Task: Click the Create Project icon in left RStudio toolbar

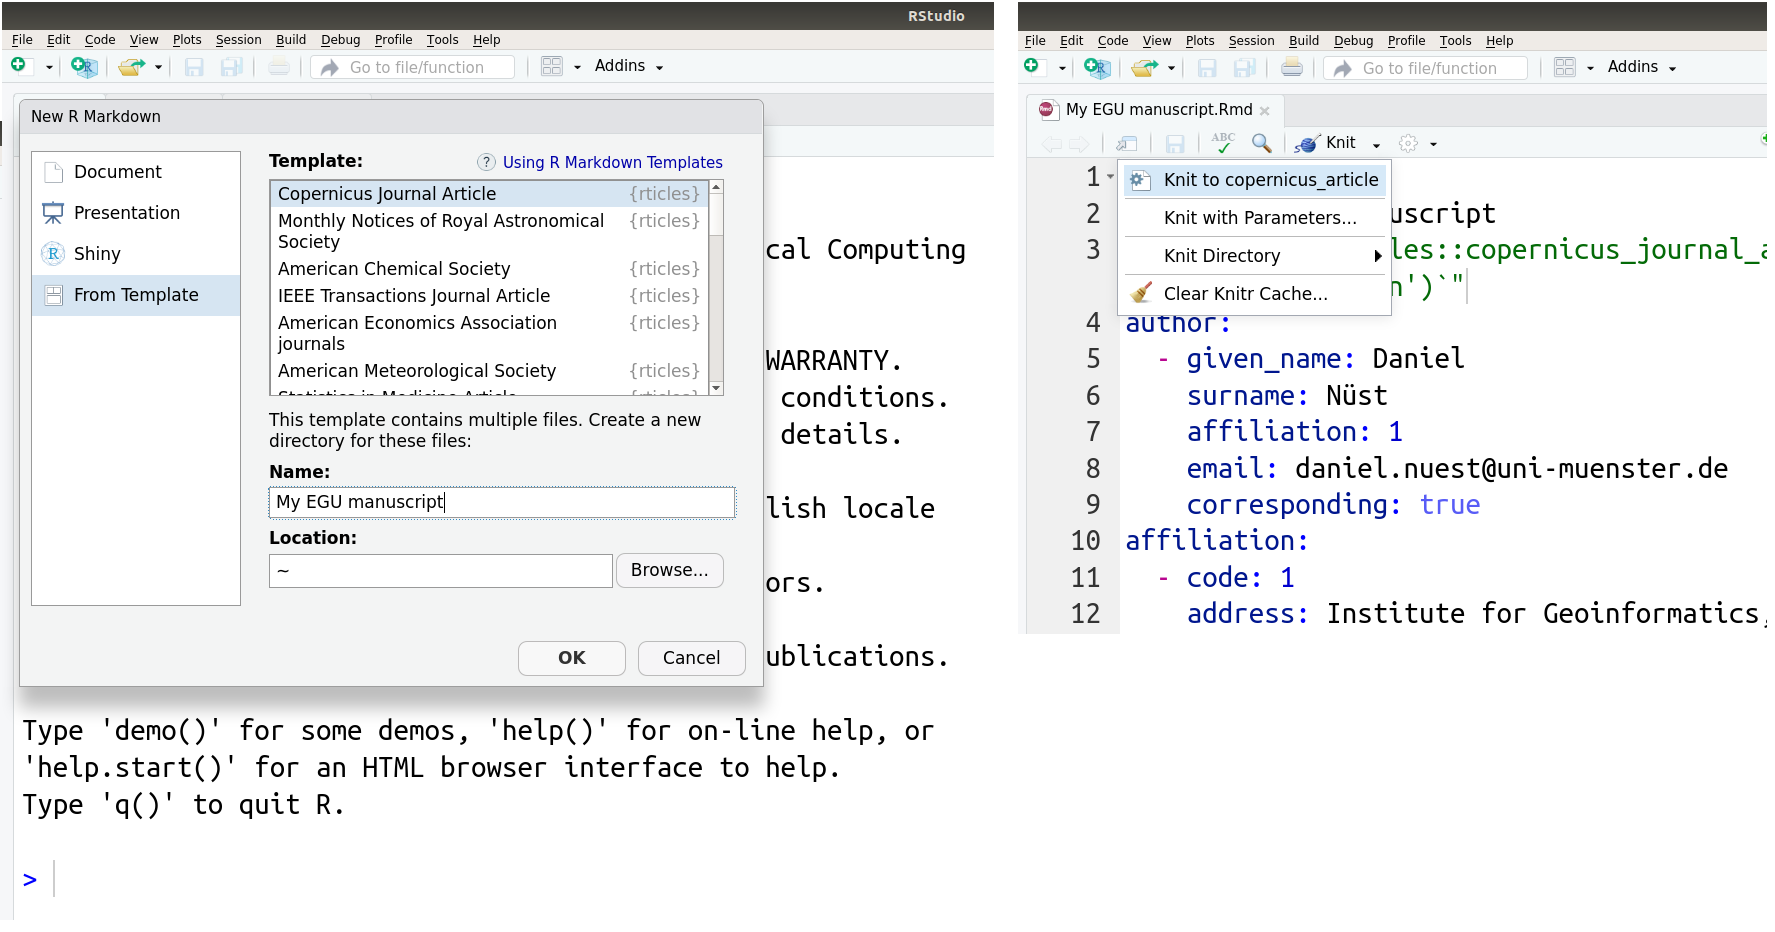Action: point(84,67)
